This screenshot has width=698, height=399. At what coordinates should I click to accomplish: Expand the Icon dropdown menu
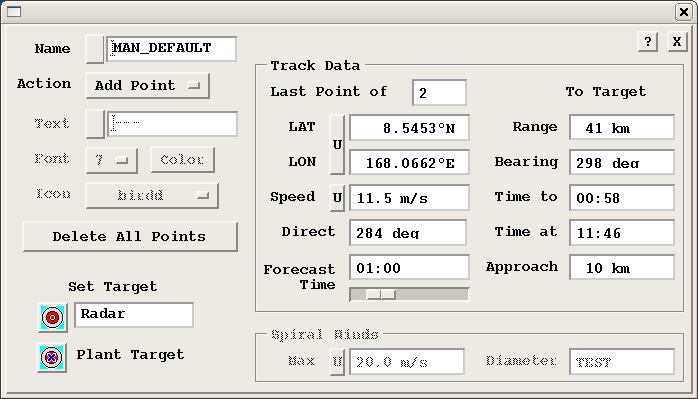tap(152, 195)
